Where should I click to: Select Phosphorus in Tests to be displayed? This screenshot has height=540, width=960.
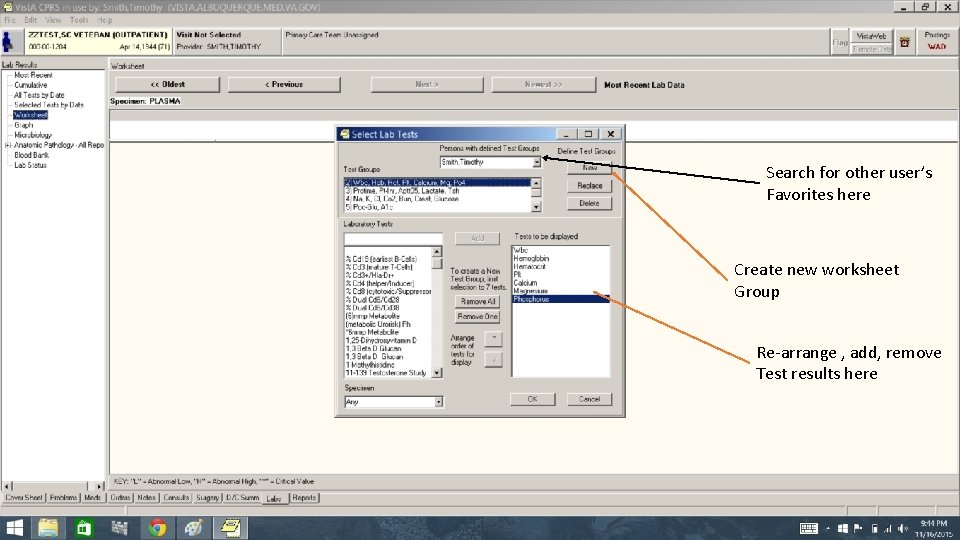560,299
